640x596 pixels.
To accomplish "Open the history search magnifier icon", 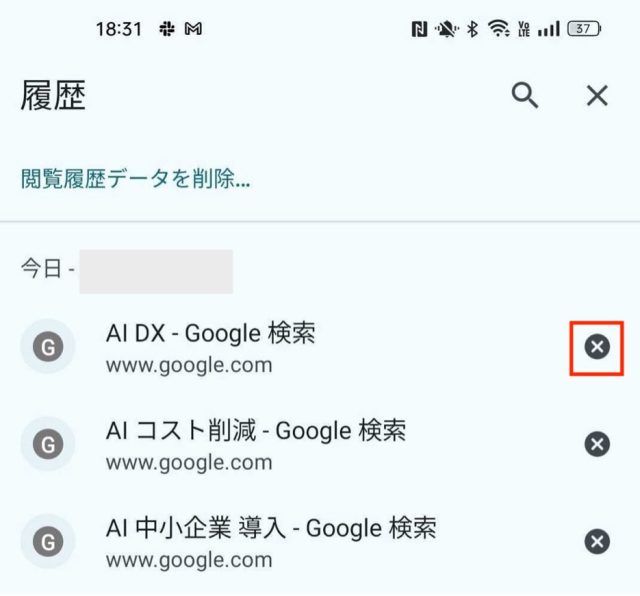I will [x=525, y=96].
